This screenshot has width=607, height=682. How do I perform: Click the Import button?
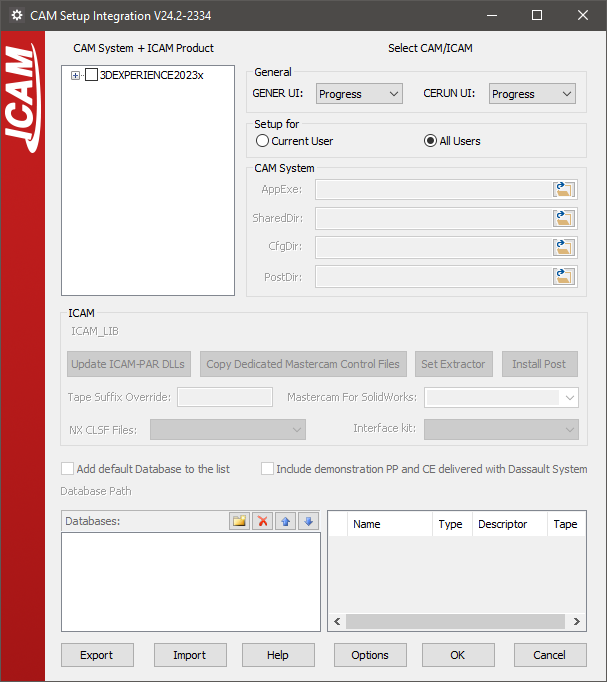(x=190, y=655)
